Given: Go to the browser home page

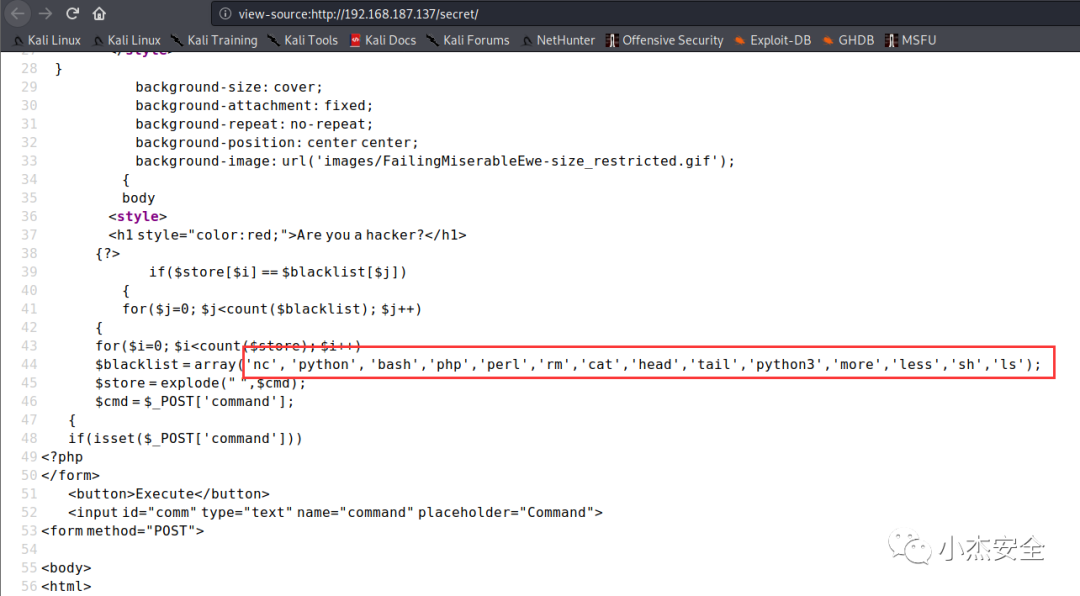Looking at the screenshot, I should 99,14.
